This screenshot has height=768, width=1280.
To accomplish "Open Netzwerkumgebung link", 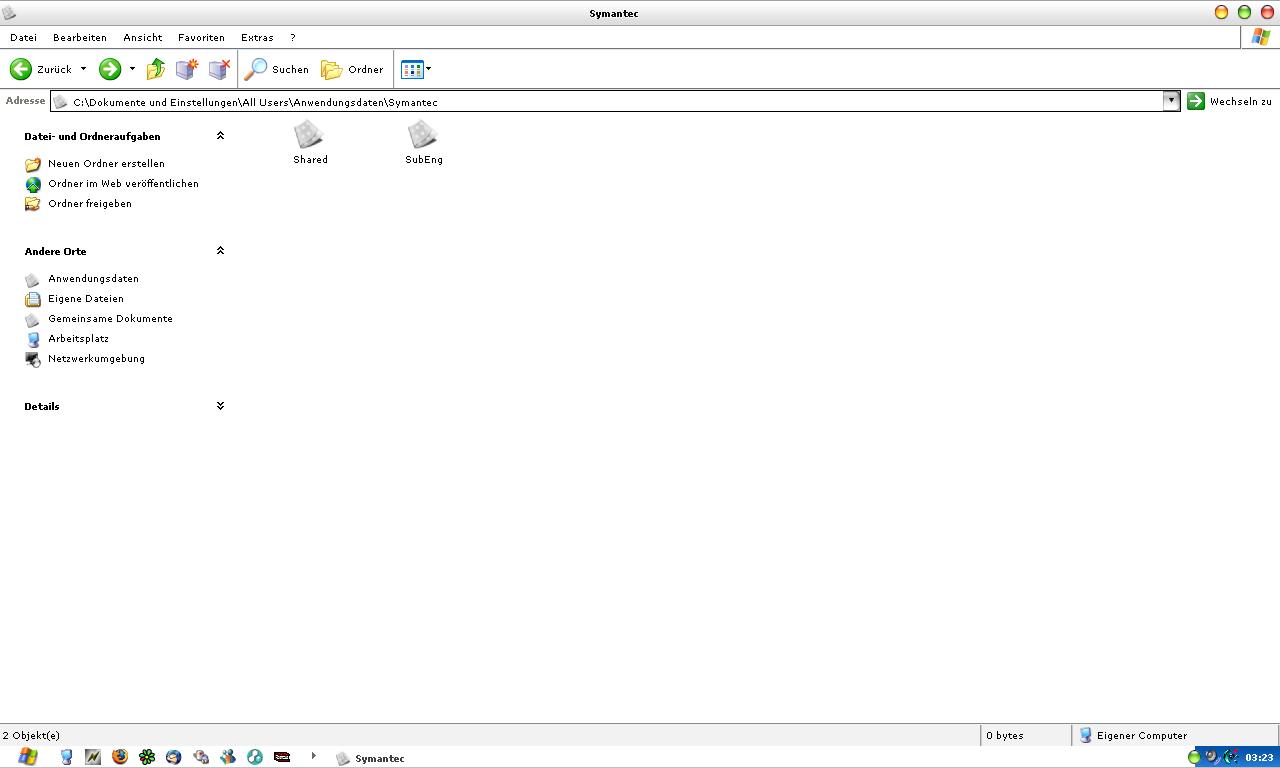I will pyautogui.click(x=96, y=358).
